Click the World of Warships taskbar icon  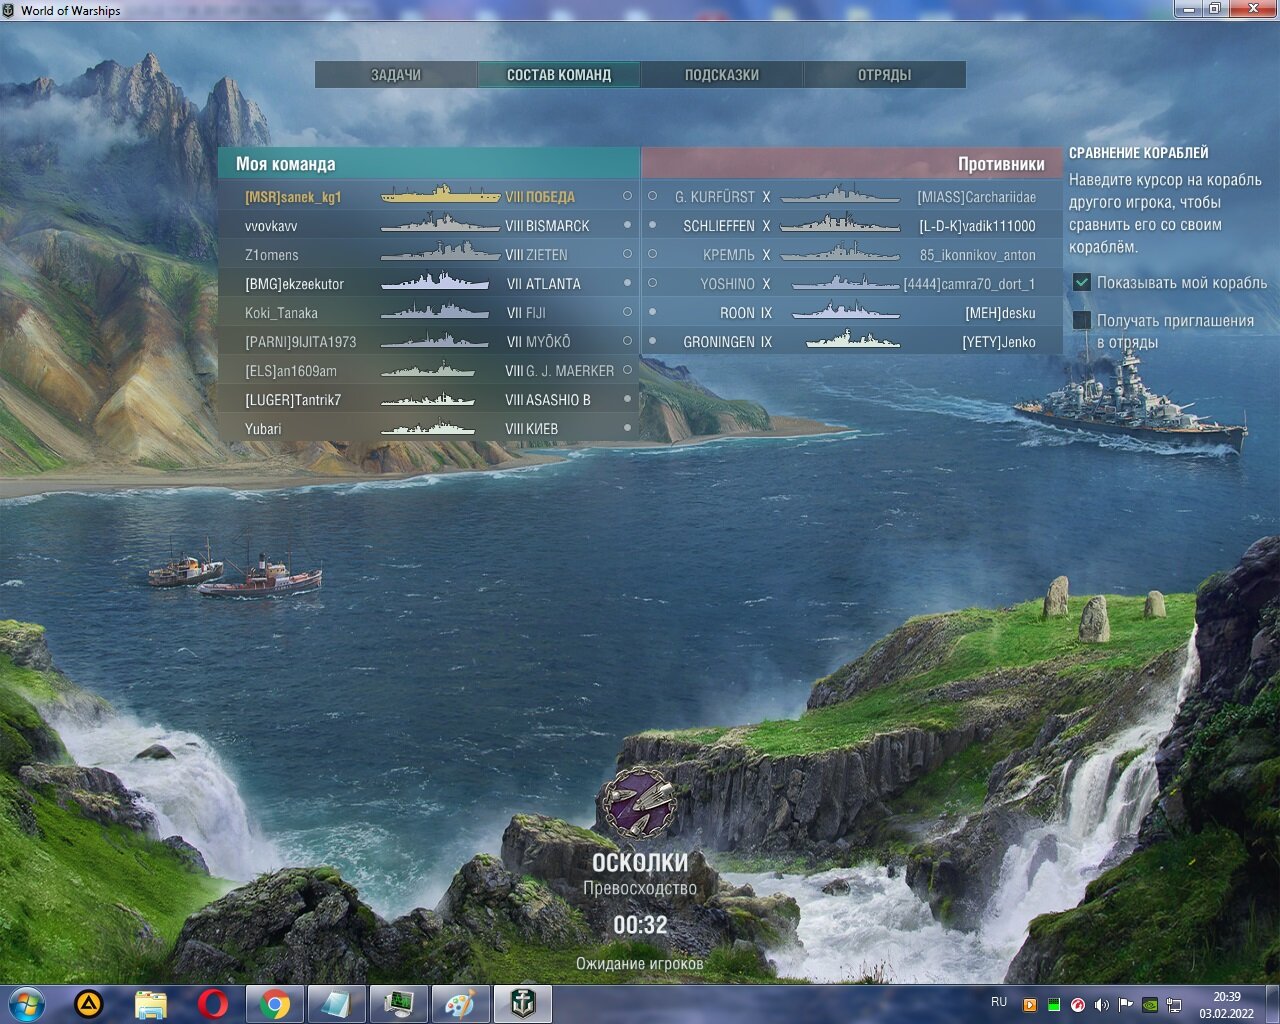pos(522,1003)
